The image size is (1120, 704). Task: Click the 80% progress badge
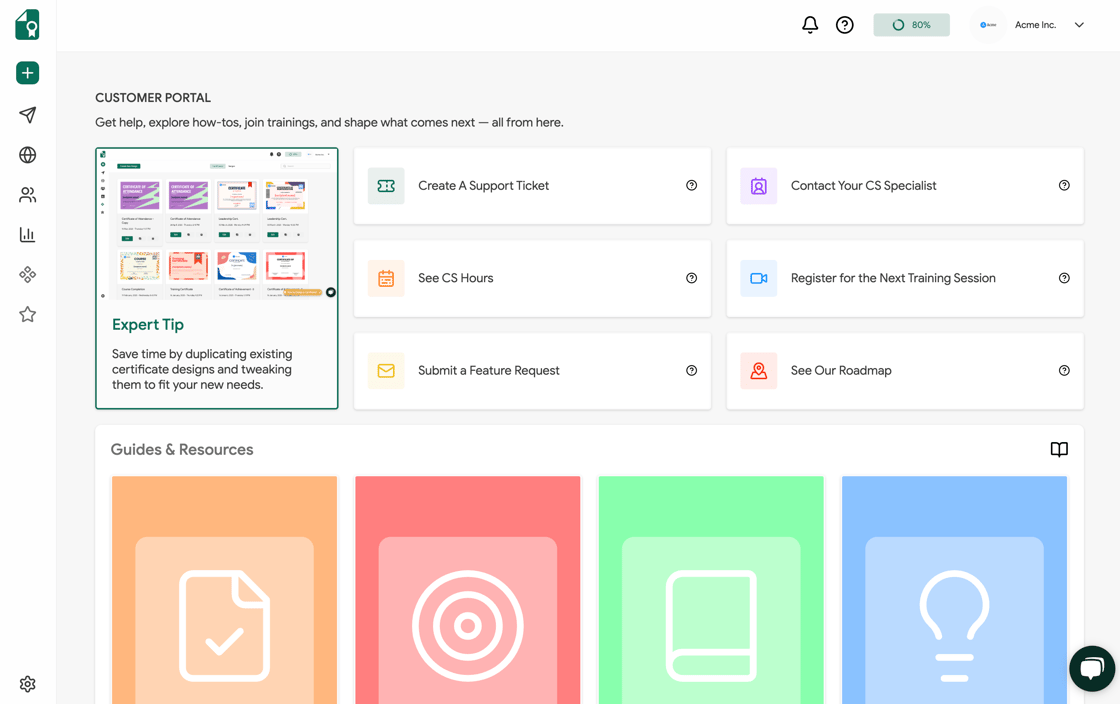pos(911,24)
